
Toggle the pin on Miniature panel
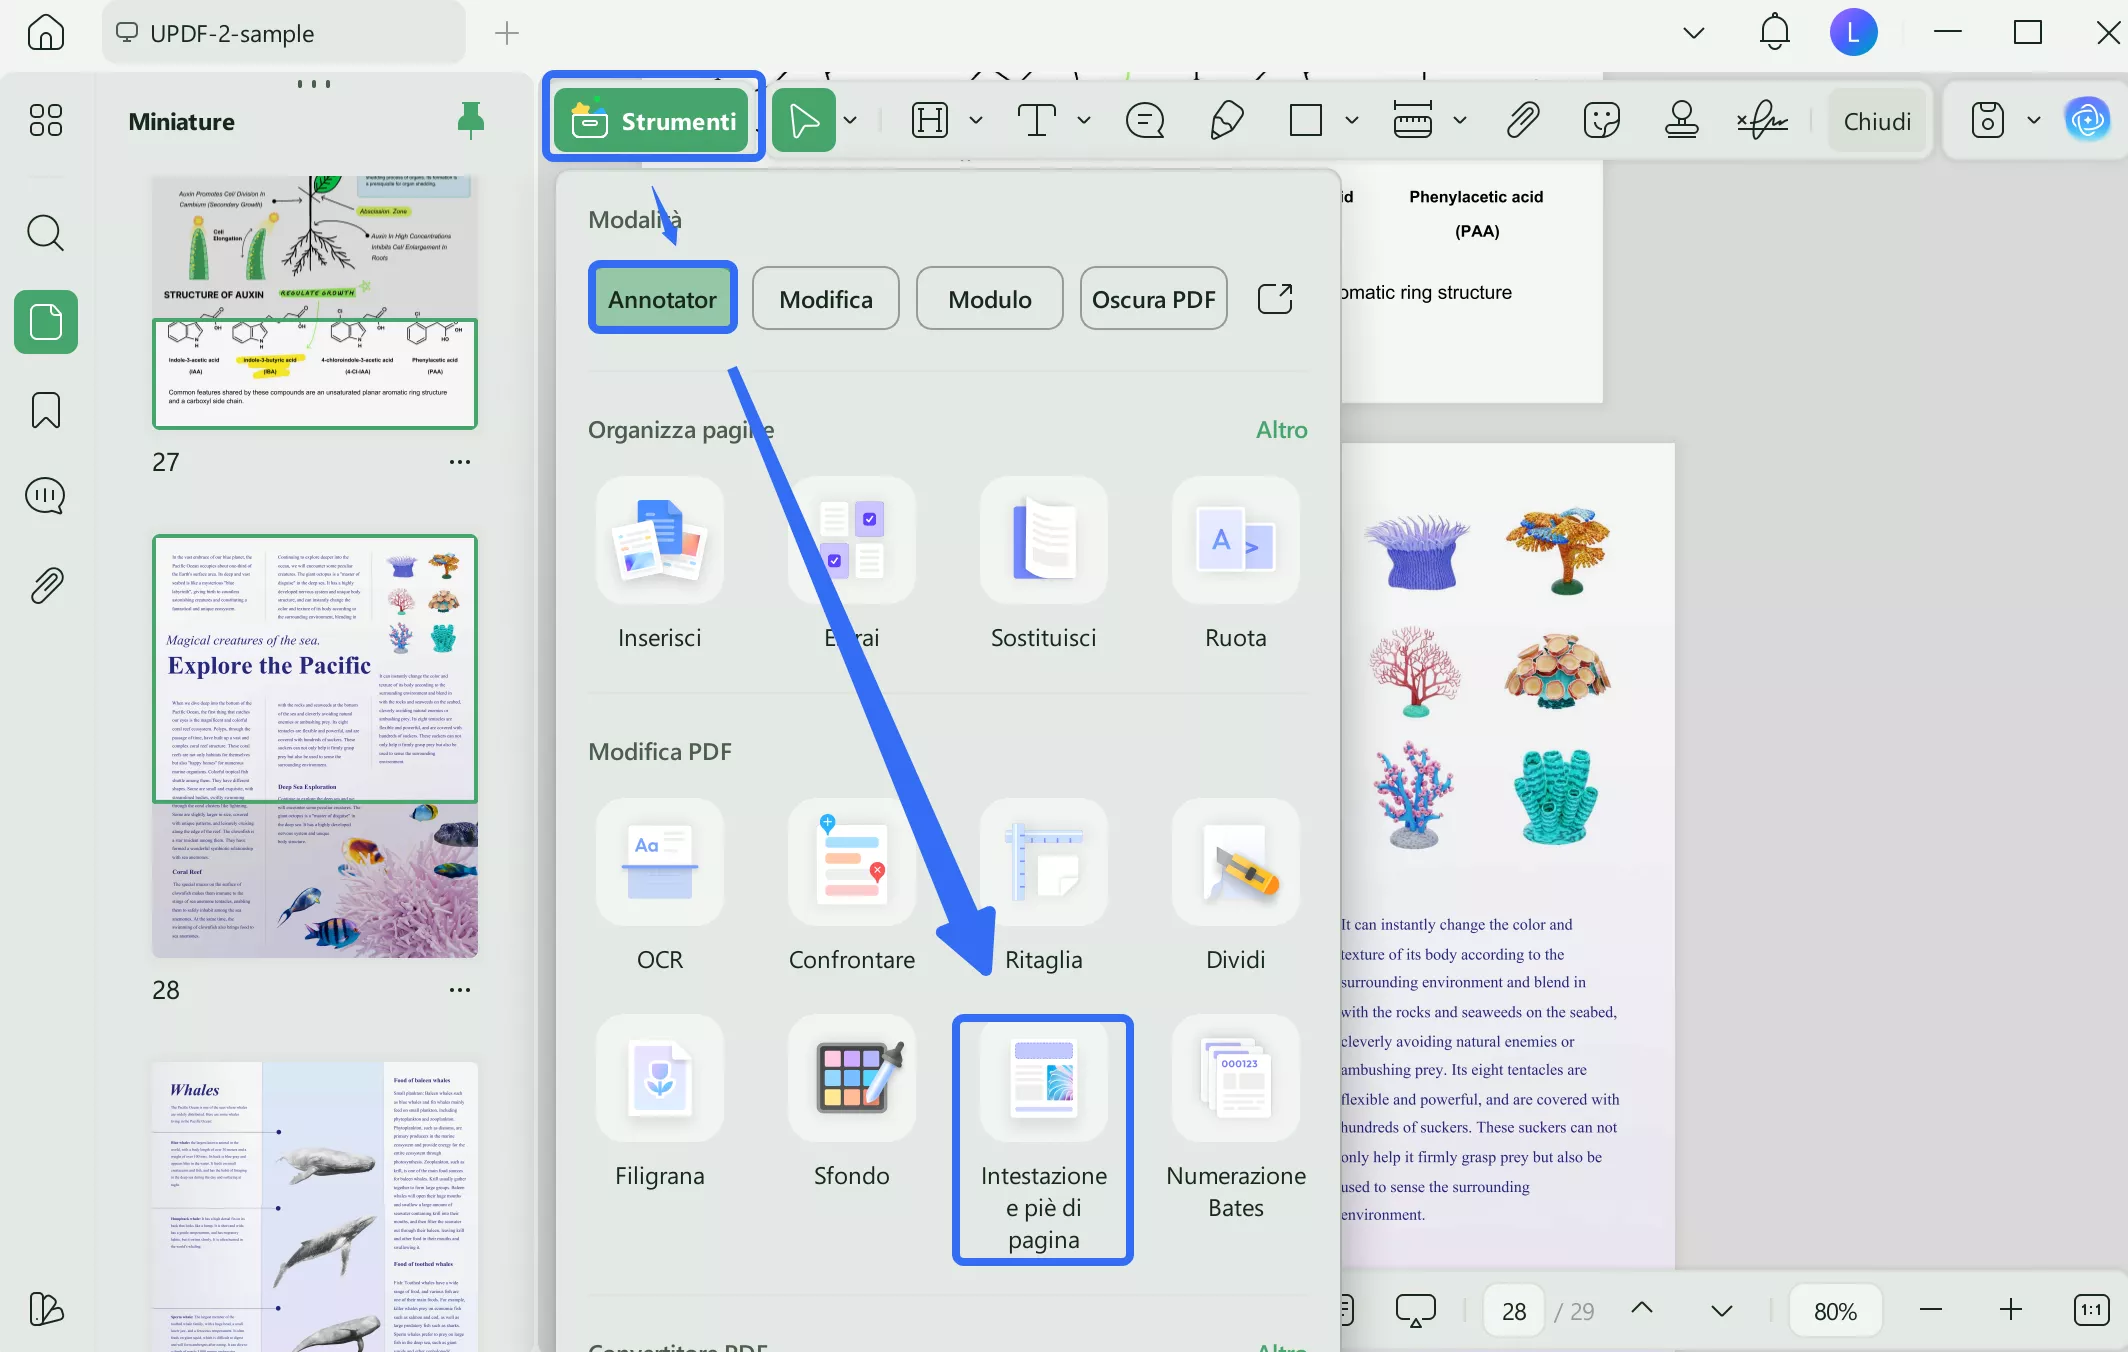(x=470, y=121)
